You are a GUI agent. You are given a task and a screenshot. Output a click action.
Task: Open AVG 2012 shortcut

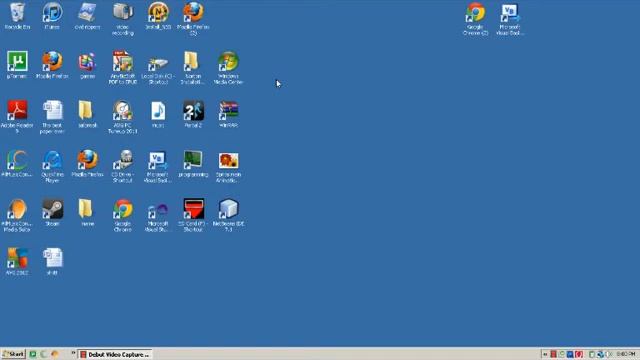[17, 262]
